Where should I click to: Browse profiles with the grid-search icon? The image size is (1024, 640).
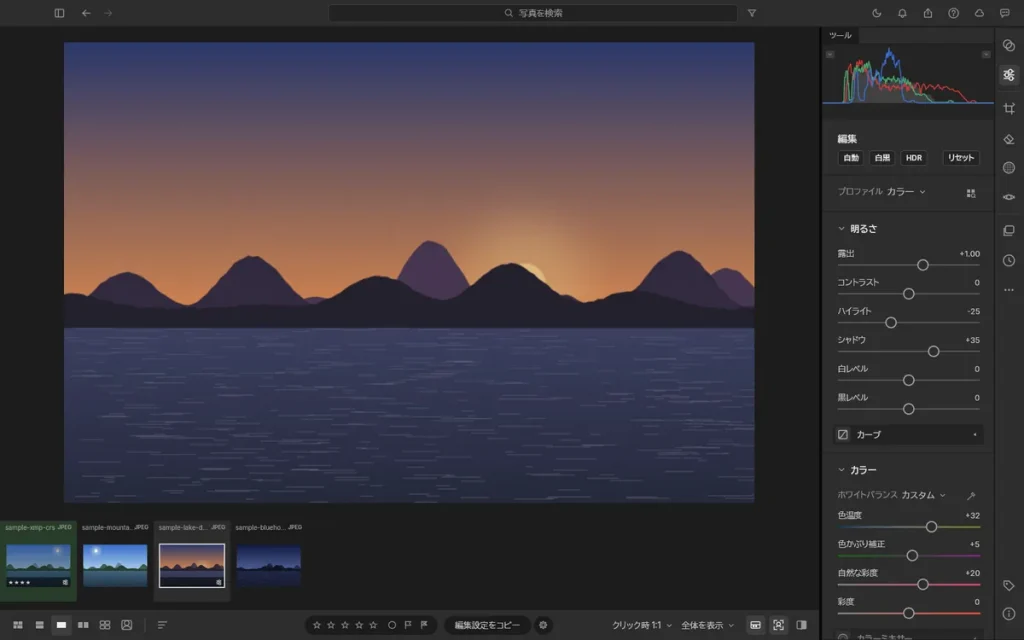click(971, 193)
